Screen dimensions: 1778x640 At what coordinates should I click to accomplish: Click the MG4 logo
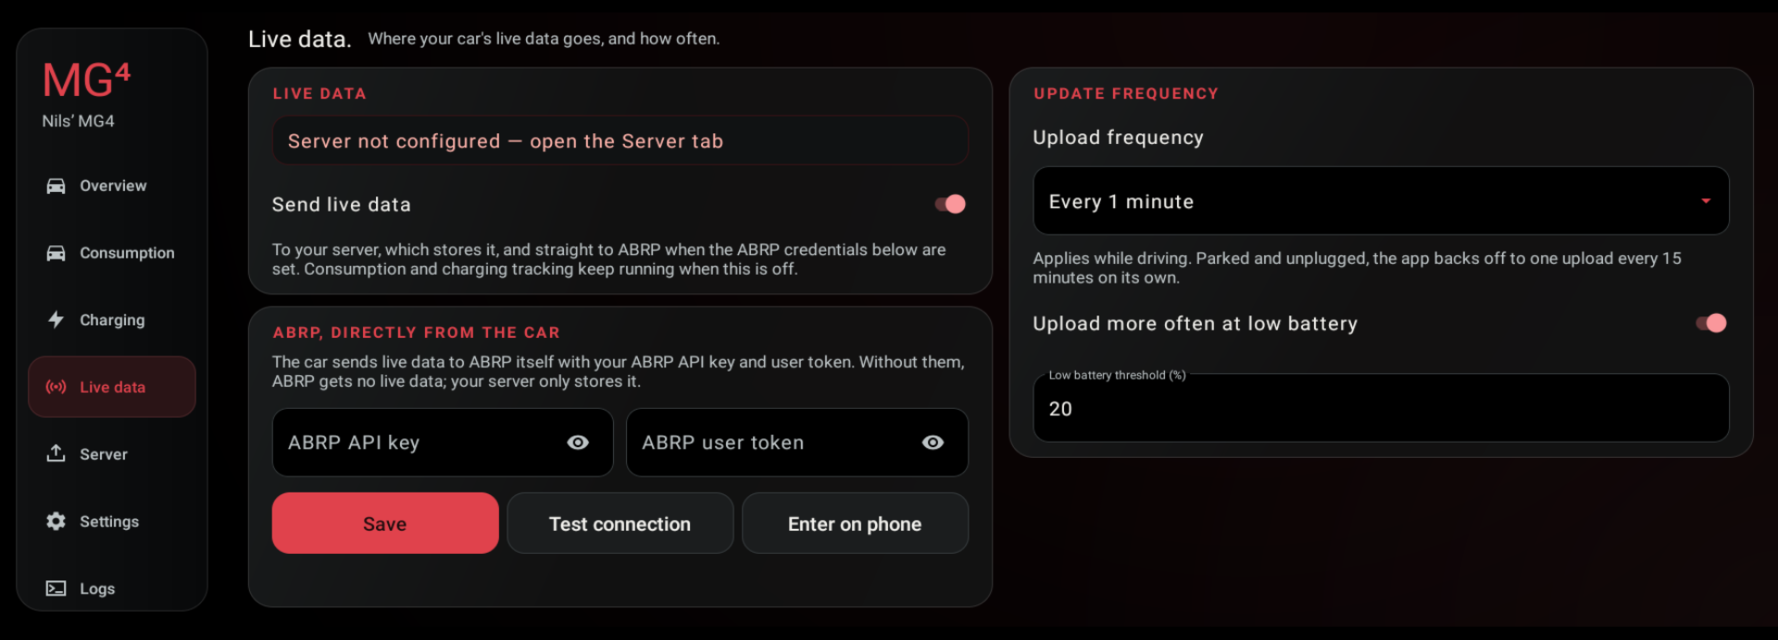coord(86,80)
